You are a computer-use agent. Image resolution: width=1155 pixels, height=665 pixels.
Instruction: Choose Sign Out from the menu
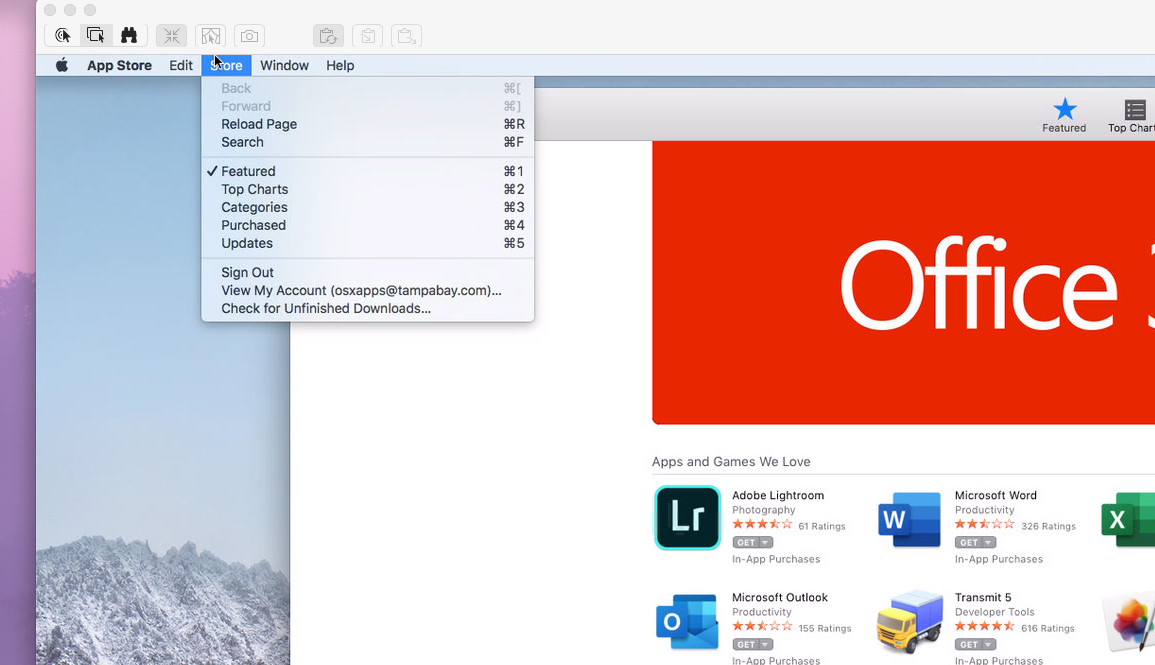click(x=368, y=272)
